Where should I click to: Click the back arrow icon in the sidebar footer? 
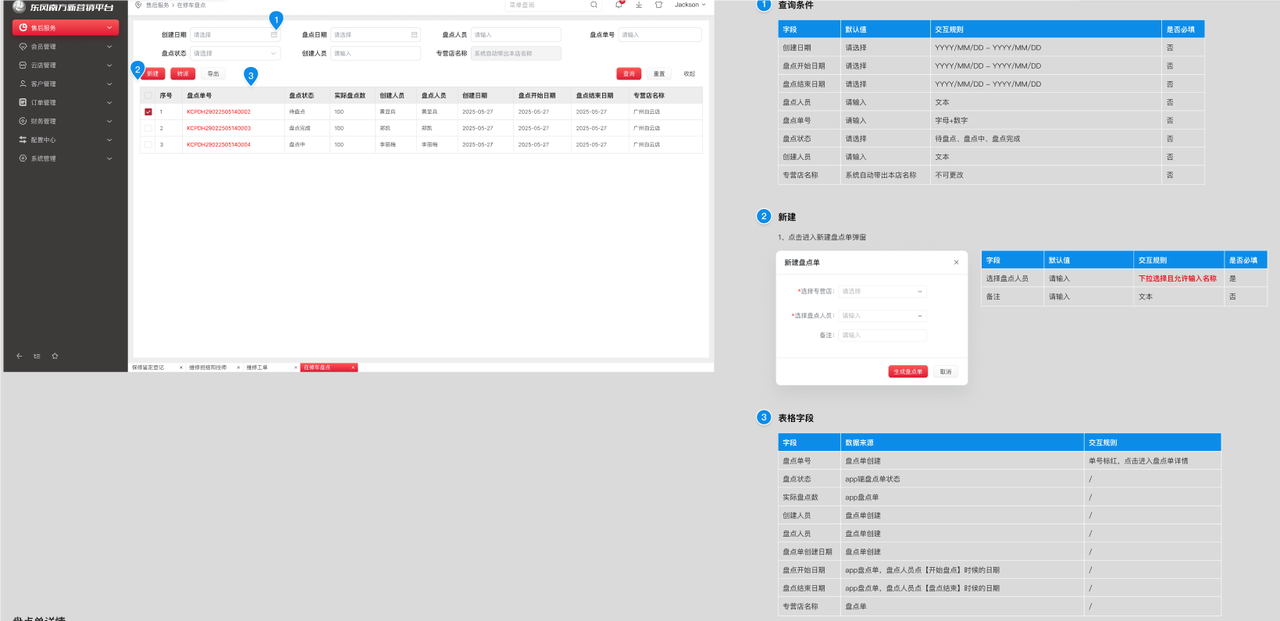point(19,356)
